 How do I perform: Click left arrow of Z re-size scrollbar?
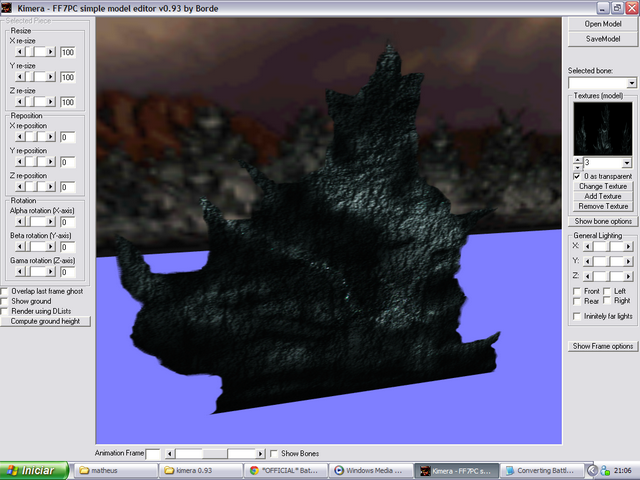[20, 102]
